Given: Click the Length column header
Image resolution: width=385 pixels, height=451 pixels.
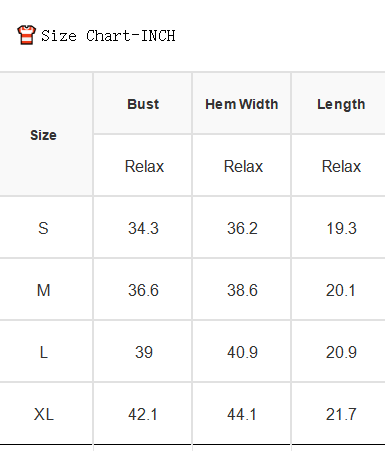Looking at the screenshot, I should point(339,104).
